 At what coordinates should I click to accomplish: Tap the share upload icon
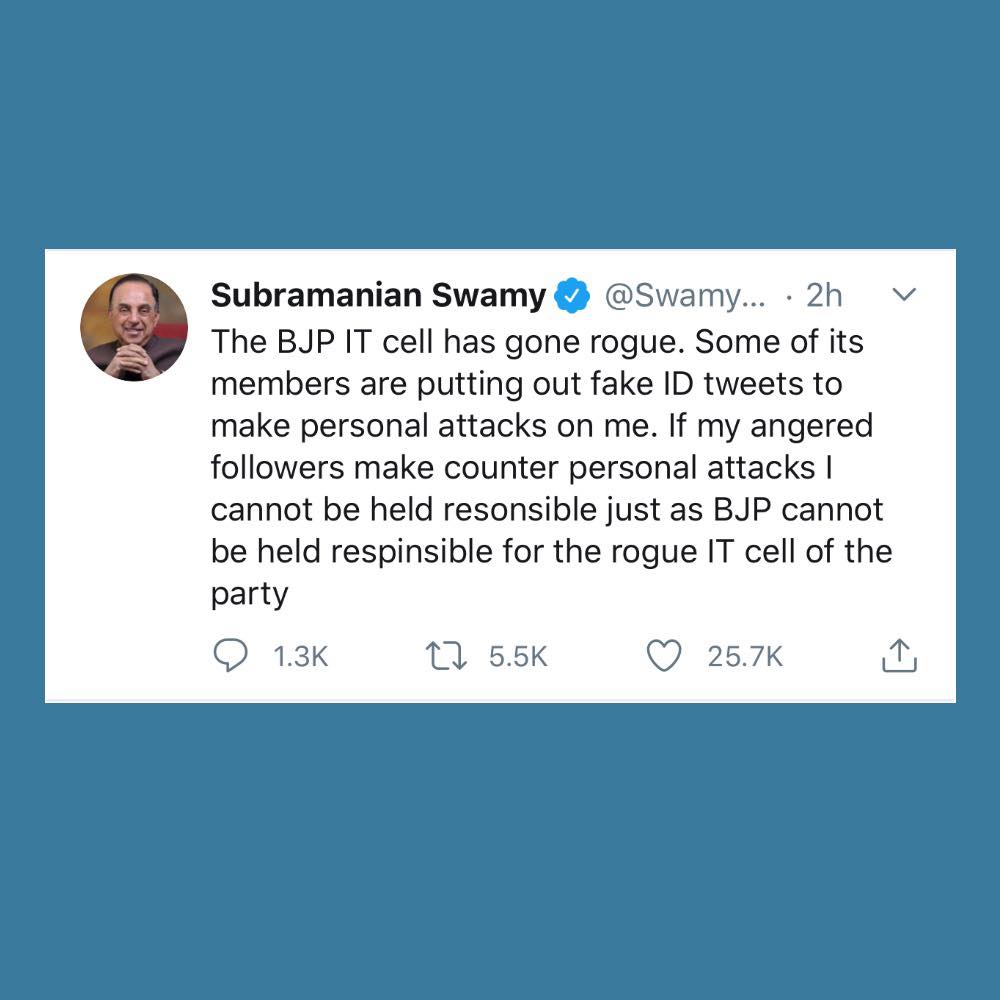click(899, 656)
